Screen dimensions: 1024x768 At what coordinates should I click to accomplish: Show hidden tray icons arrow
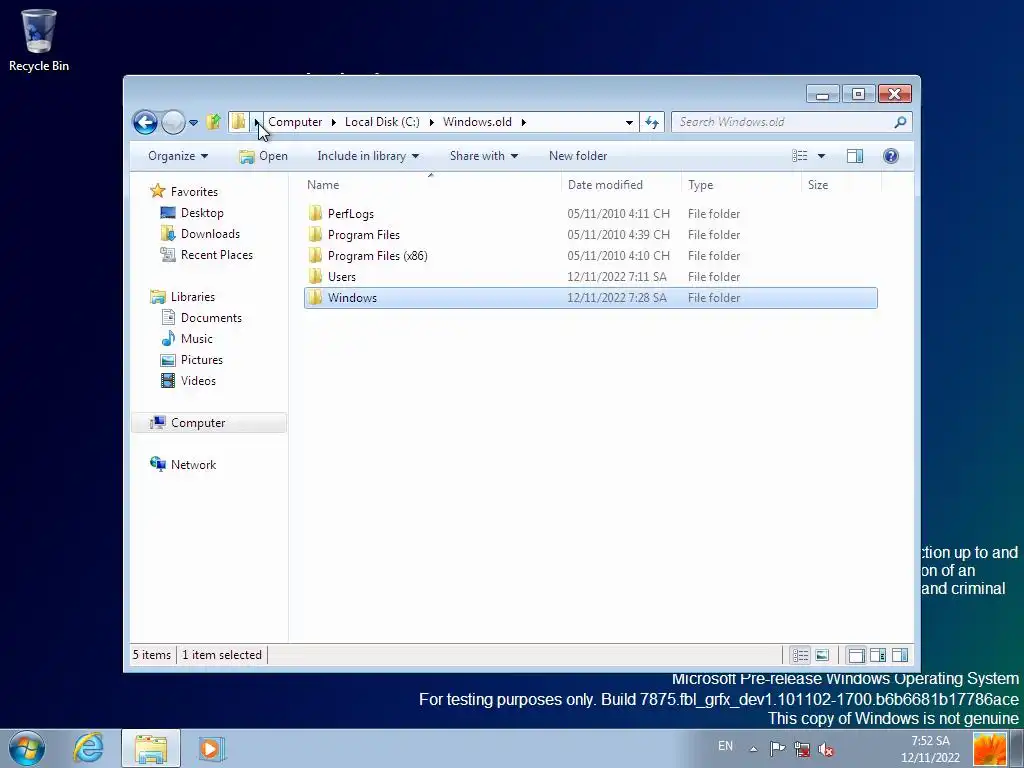(753, 749)
